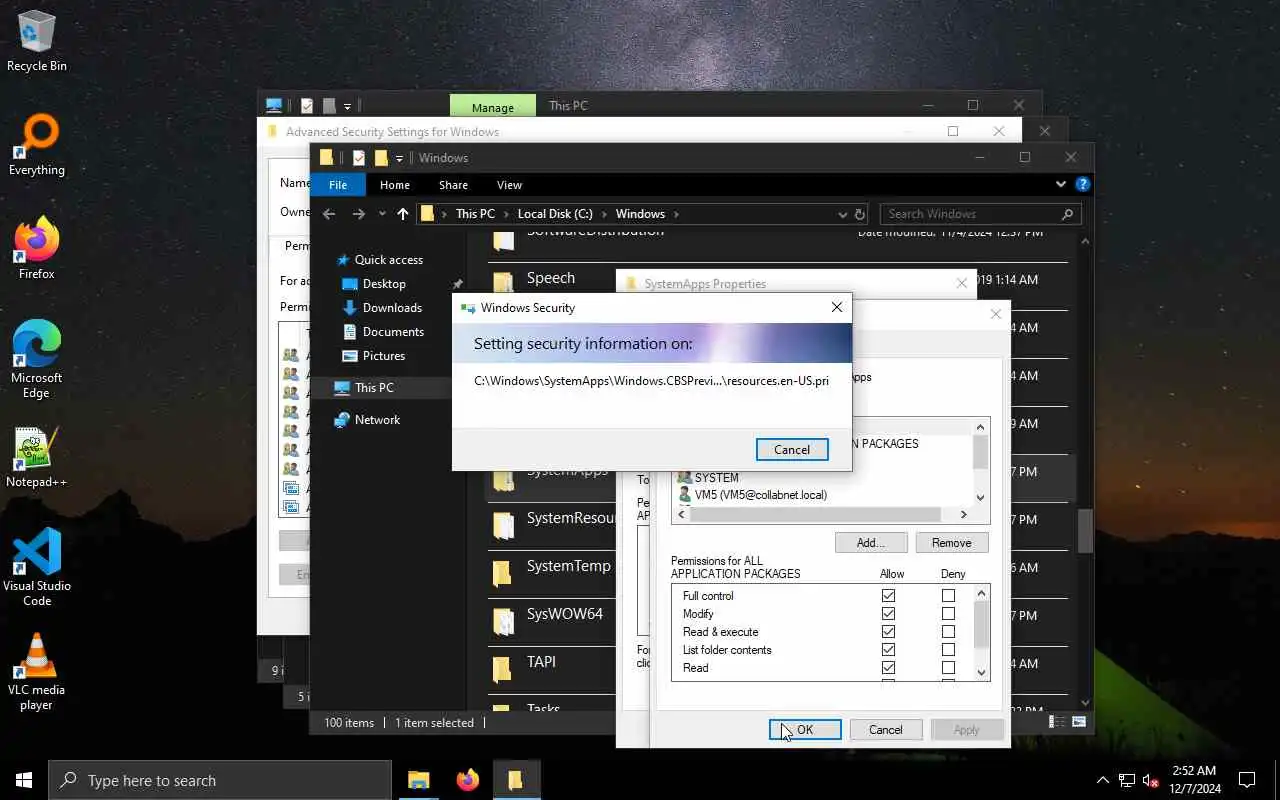Open the Firefox taskbar icon
1280x800 pixels.
pyautogui.click(x=467, y=780)
